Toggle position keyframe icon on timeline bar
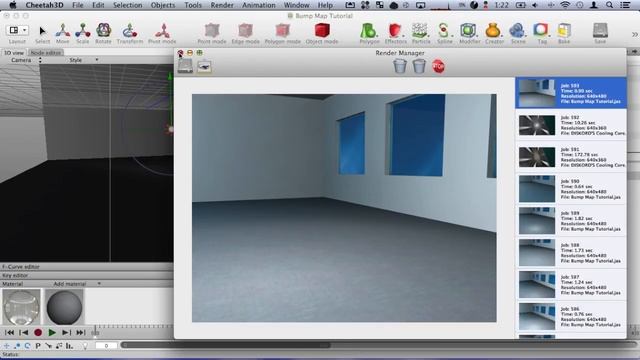Image resolution: width=640 pixels, height=360 pixels. pos(7,346)
